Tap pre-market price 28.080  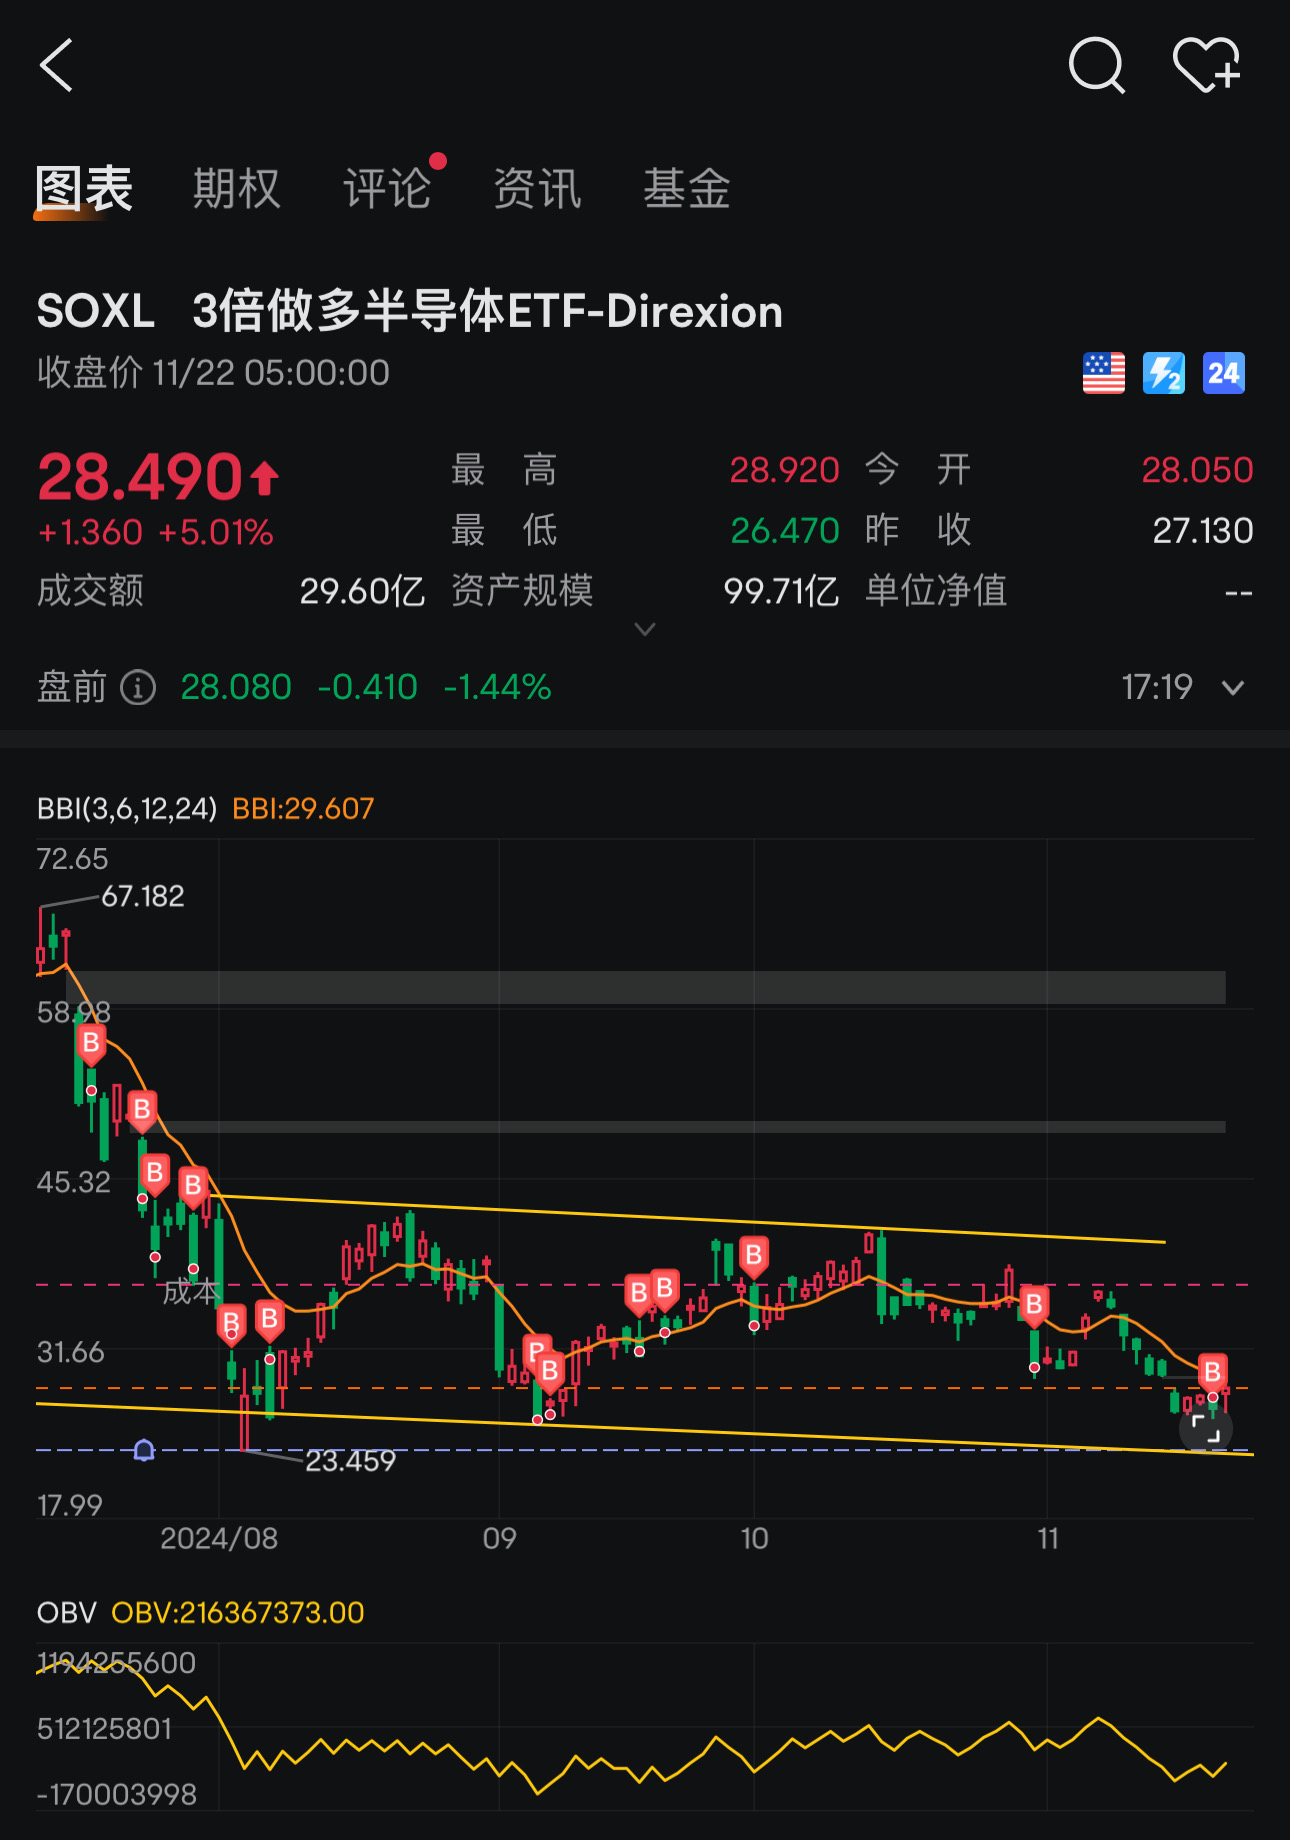pos(236,687)
